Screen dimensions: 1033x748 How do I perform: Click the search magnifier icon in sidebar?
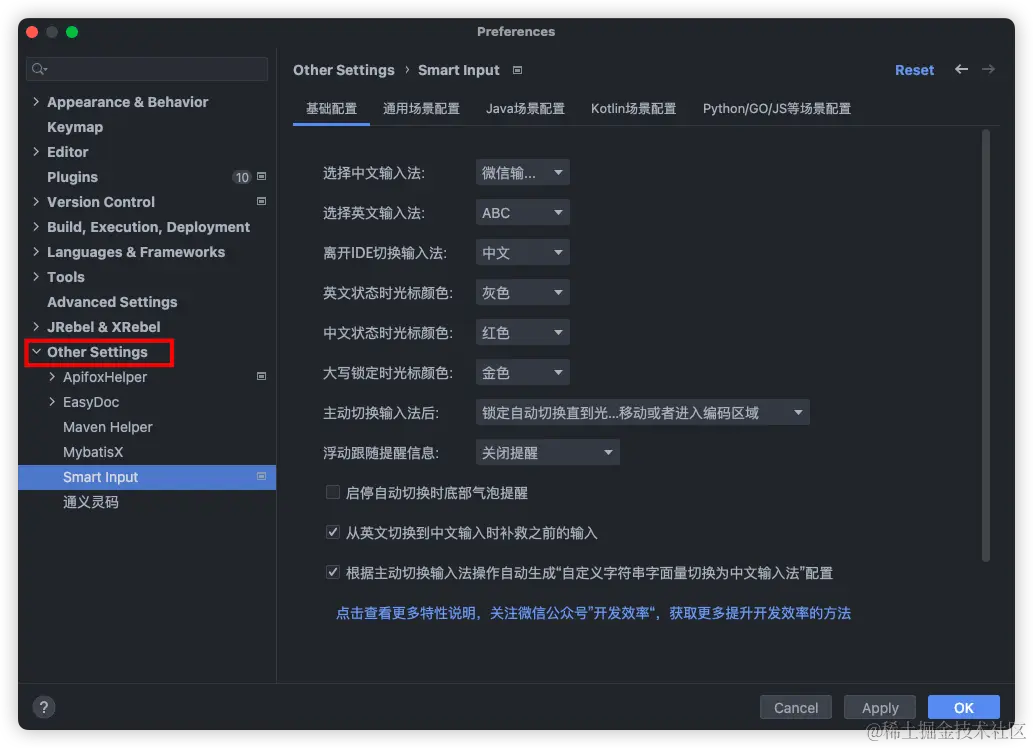point(39,69)
